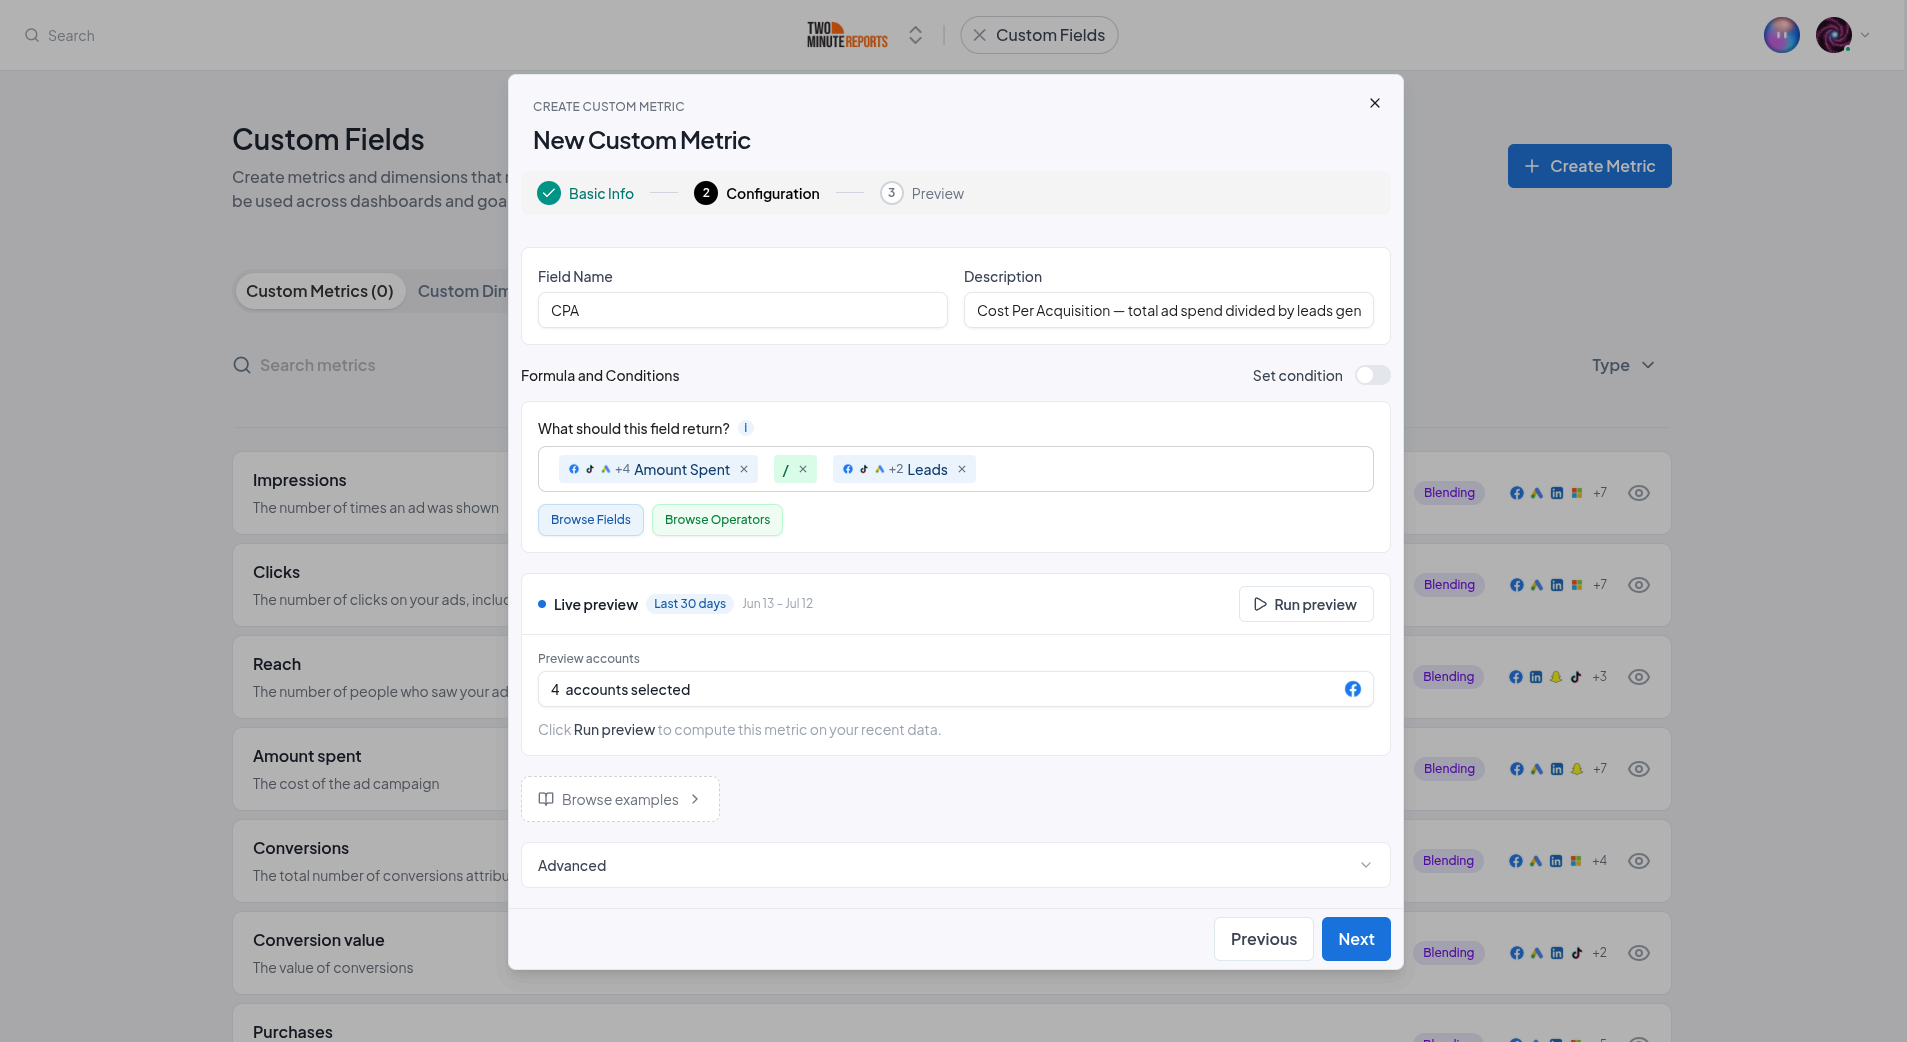Screen dimensions: 1907x1042
Task: Click the search metrics magnifier icon
Action: coord(242,365)
